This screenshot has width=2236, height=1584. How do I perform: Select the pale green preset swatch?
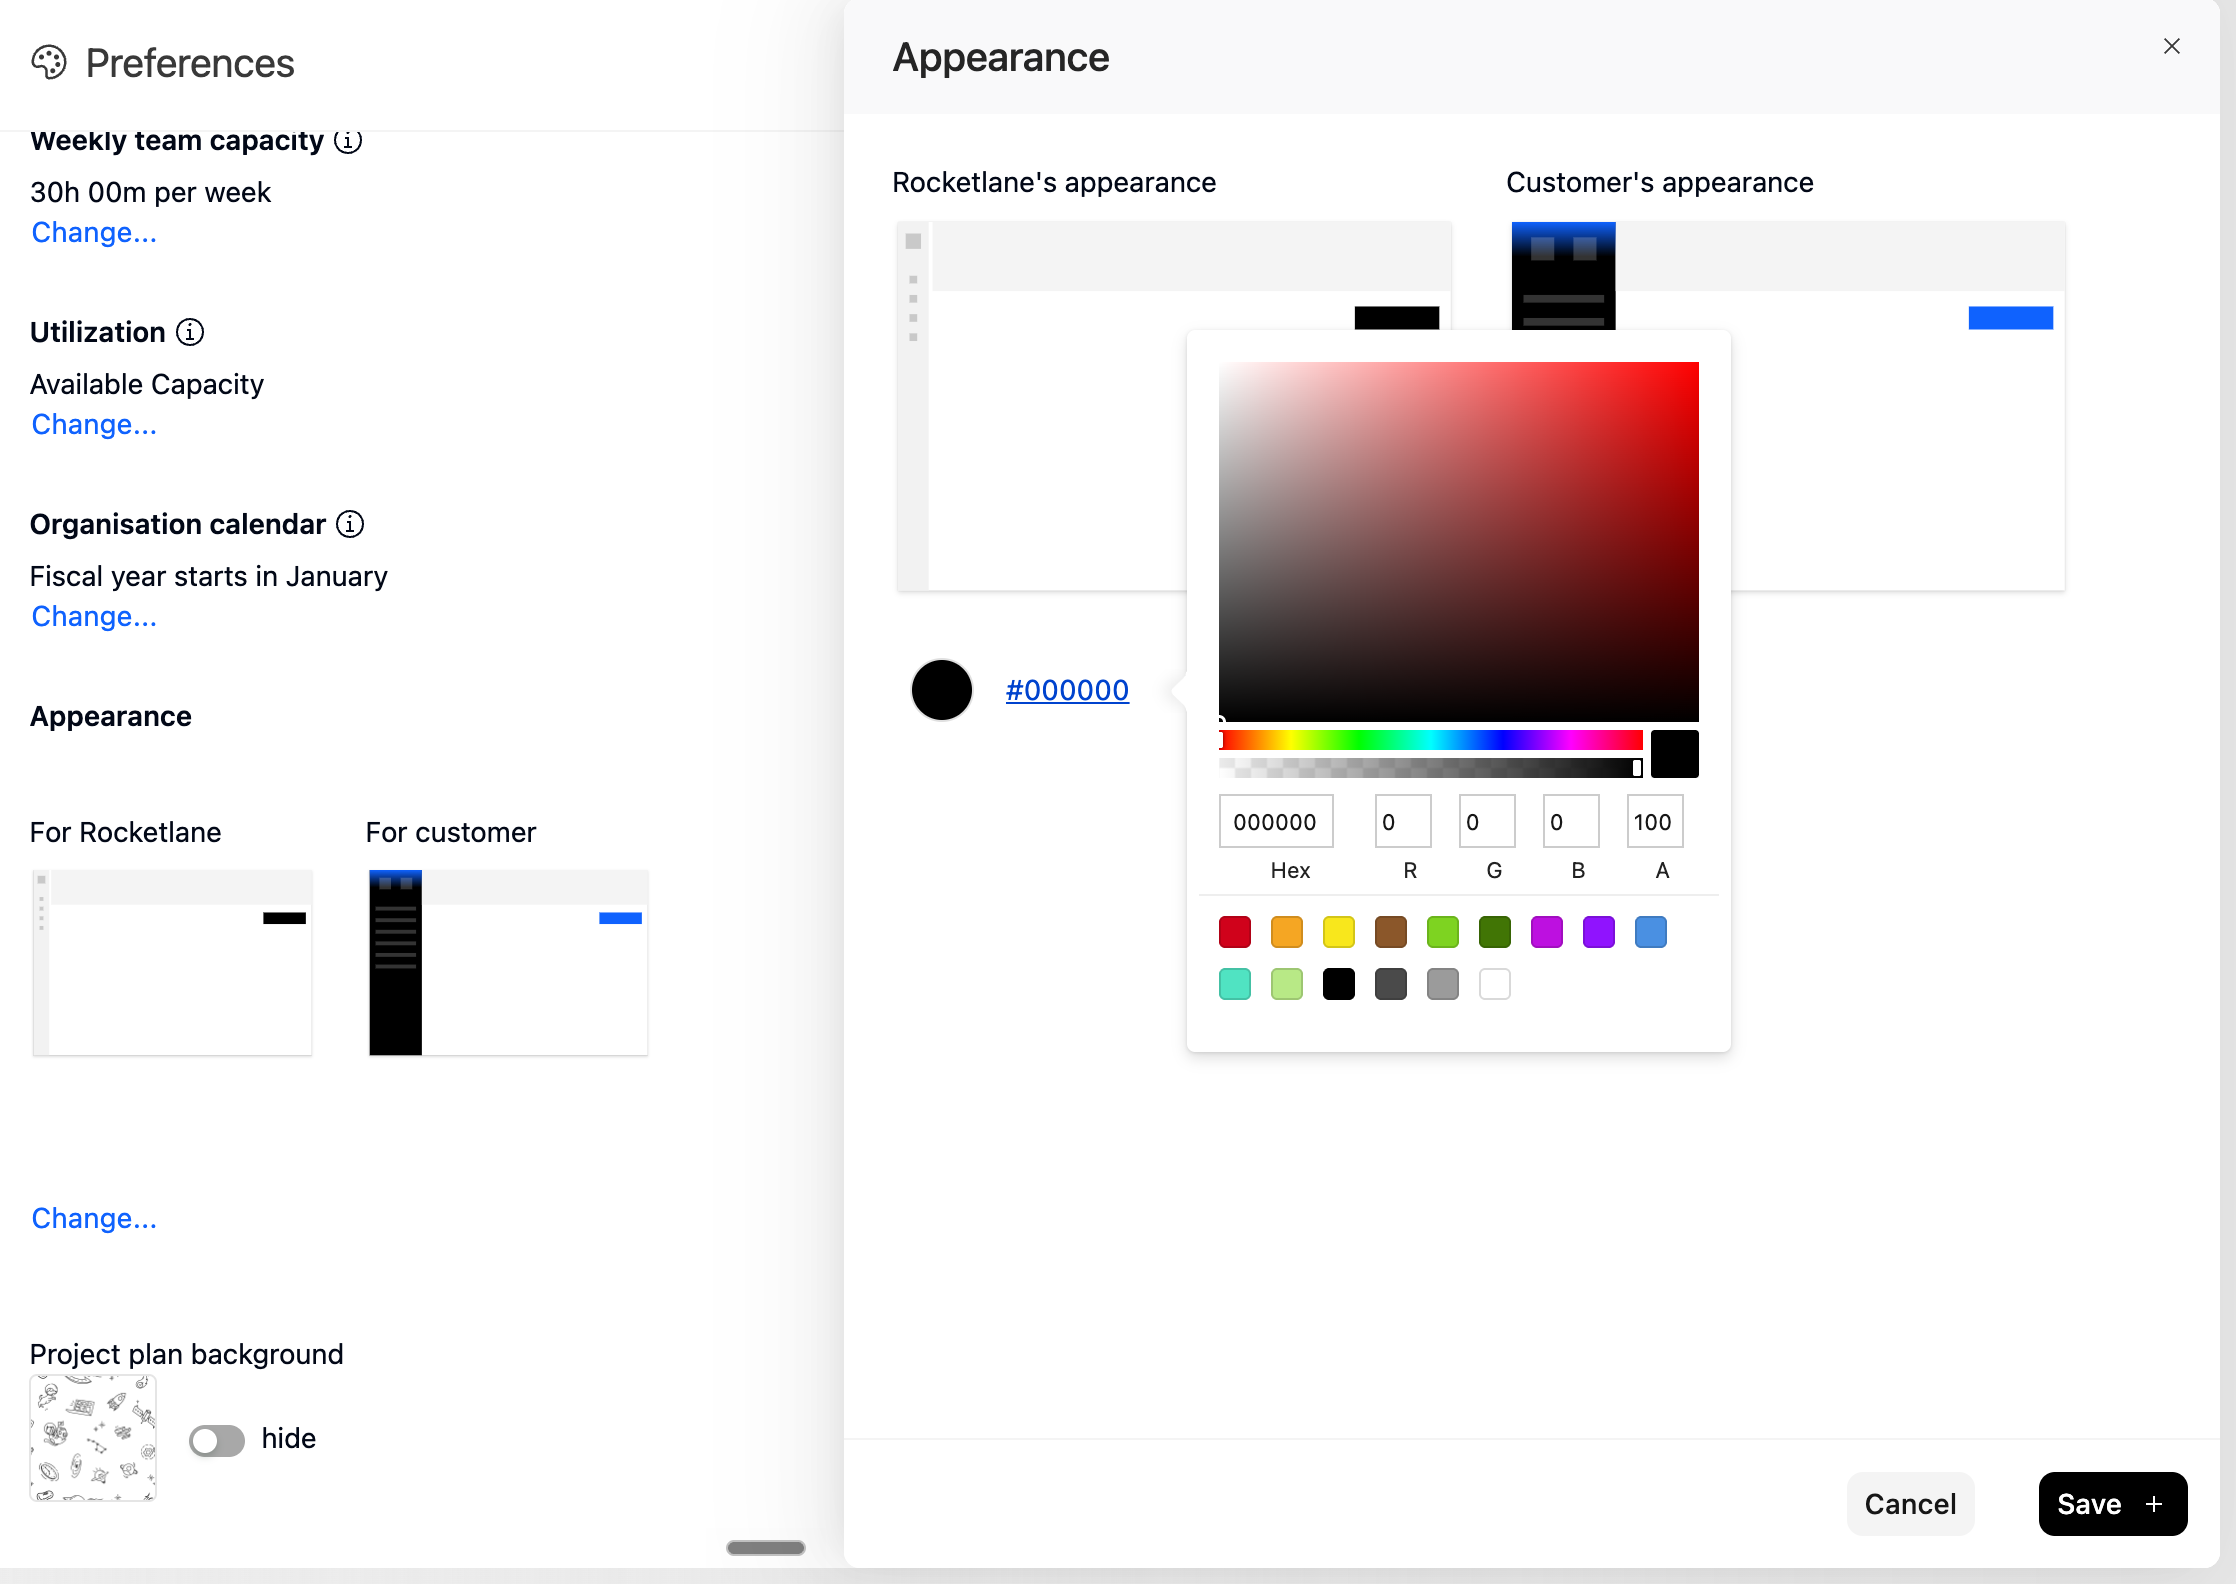pyautogui.click(x=1287, y=984)
